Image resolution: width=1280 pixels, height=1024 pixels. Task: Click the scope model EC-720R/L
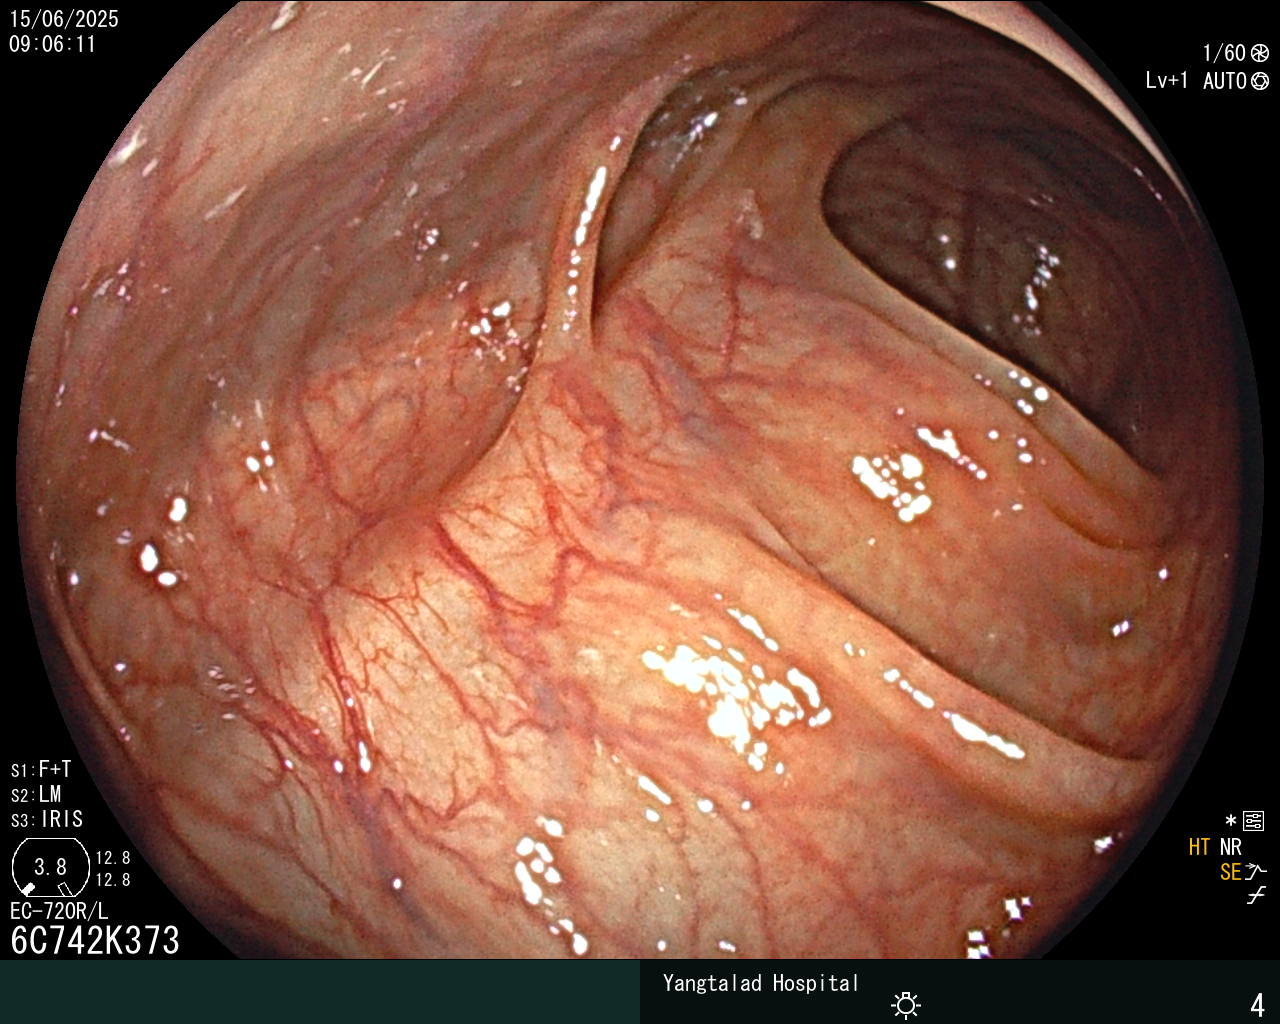coord(59,911)
